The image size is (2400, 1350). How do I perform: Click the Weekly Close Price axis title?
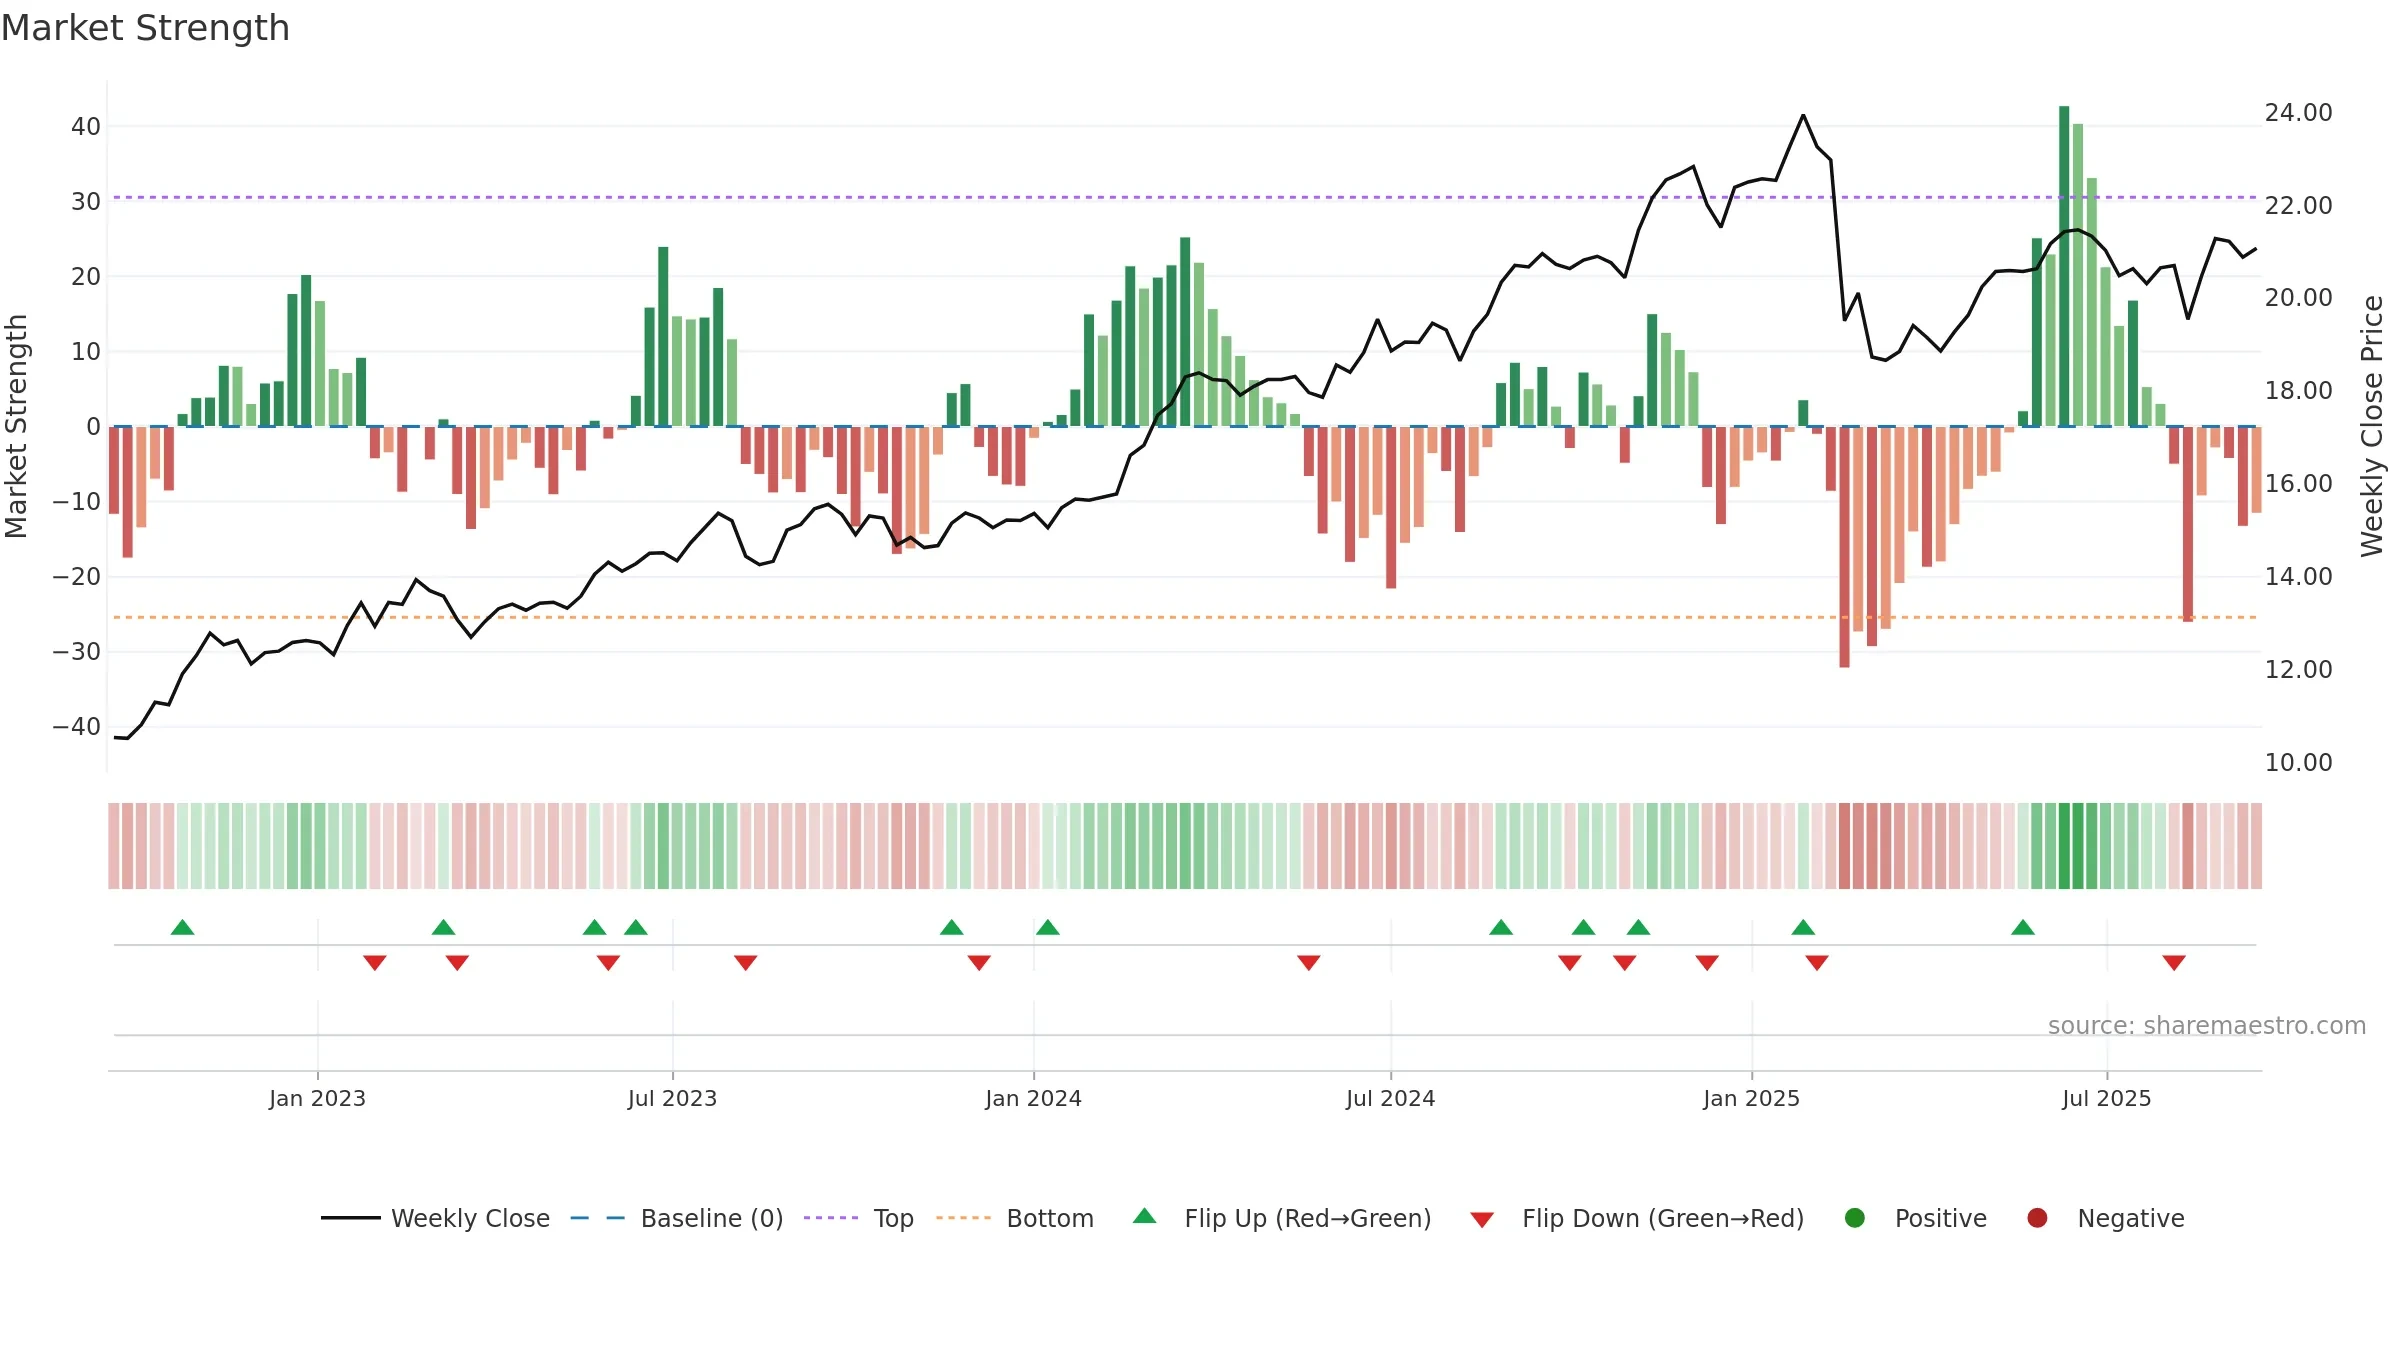point(2372,426)
